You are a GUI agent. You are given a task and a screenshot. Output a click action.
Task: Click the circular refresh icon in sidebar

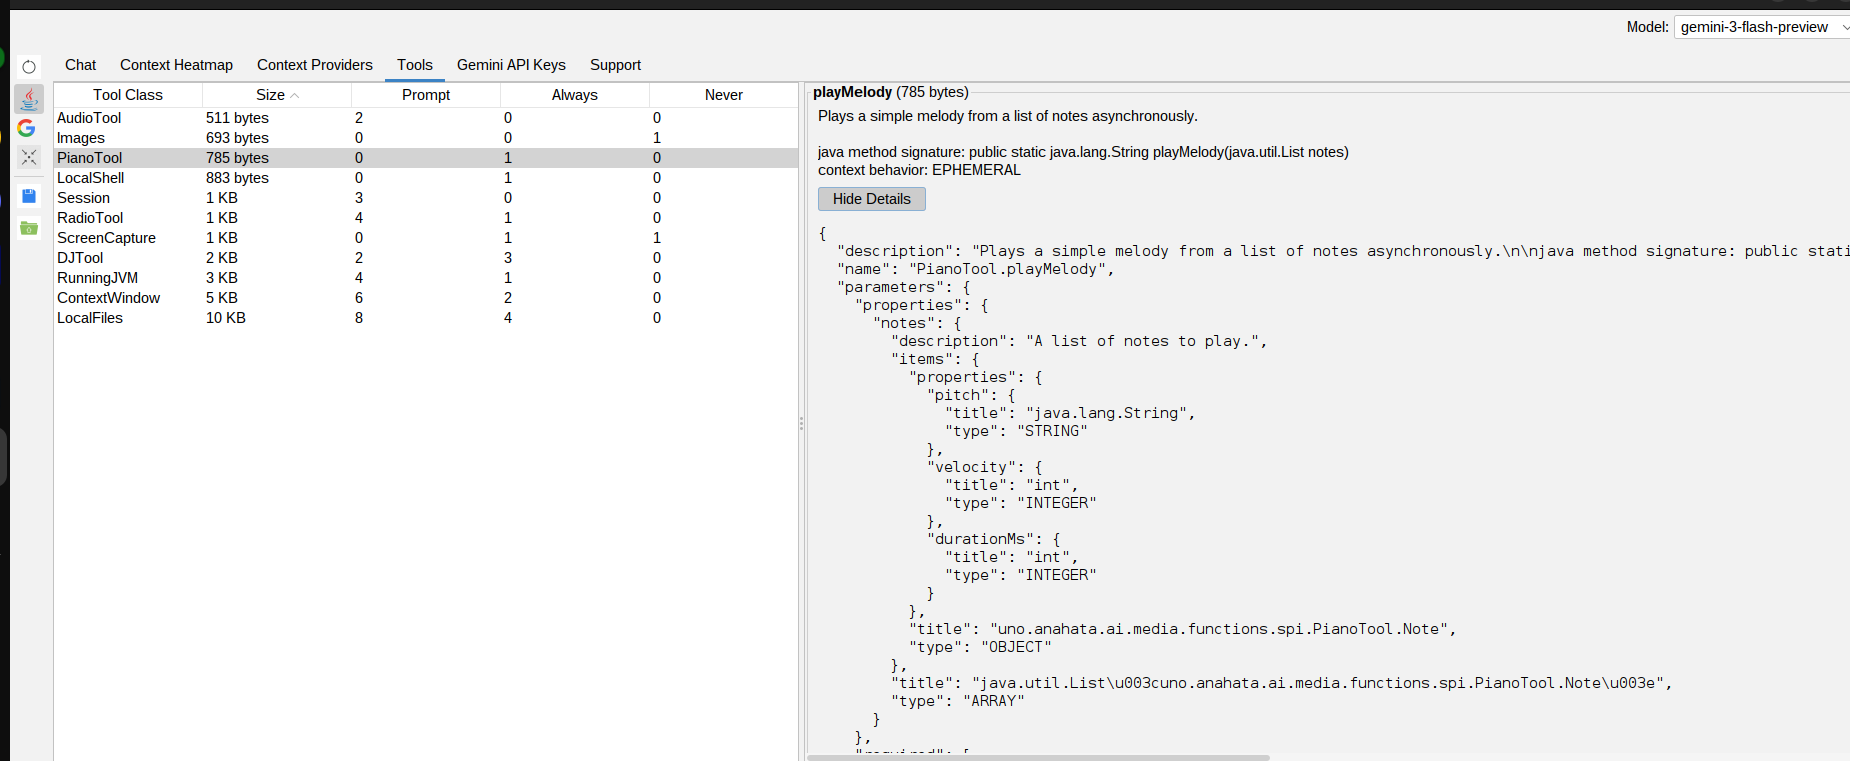click(x=29, y=67)
